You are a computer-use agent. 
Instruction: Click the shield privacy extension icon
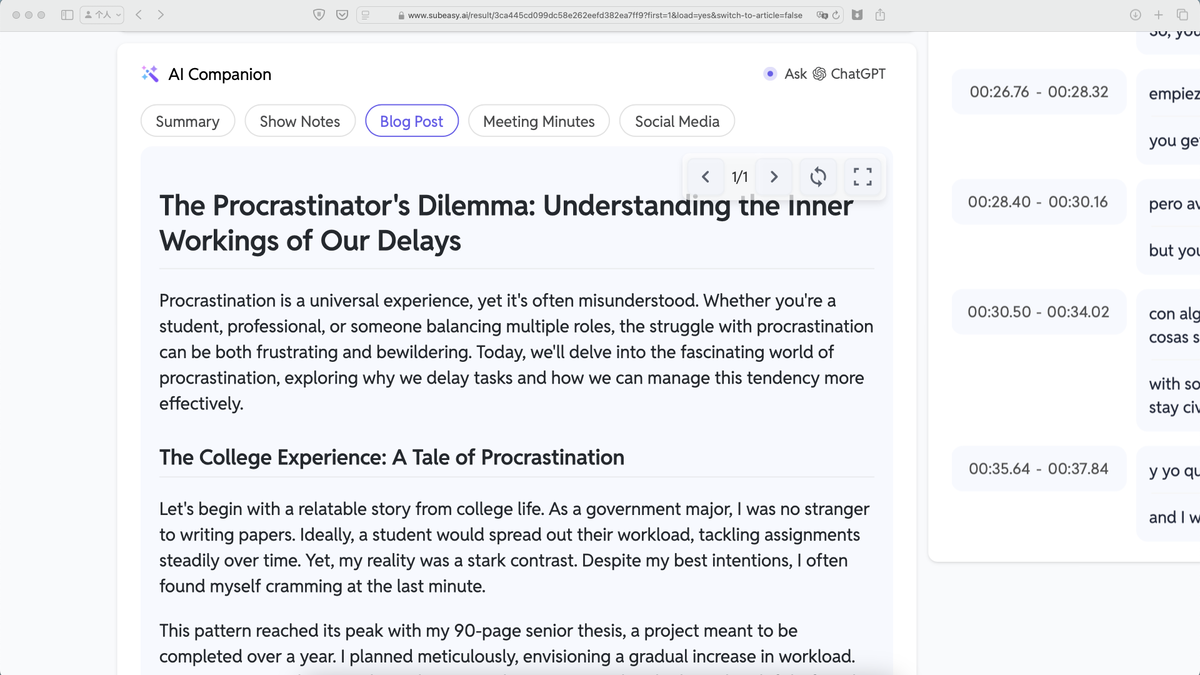click(x=319, y=15)
